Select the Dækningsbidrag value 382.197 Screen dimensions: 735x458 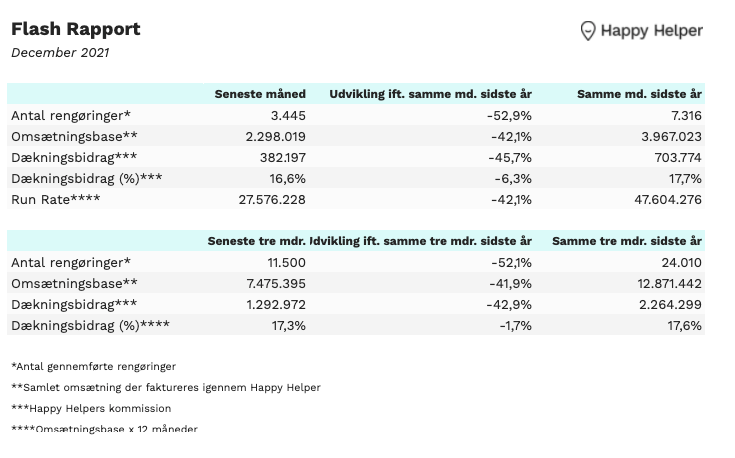[x=283, y=158]
